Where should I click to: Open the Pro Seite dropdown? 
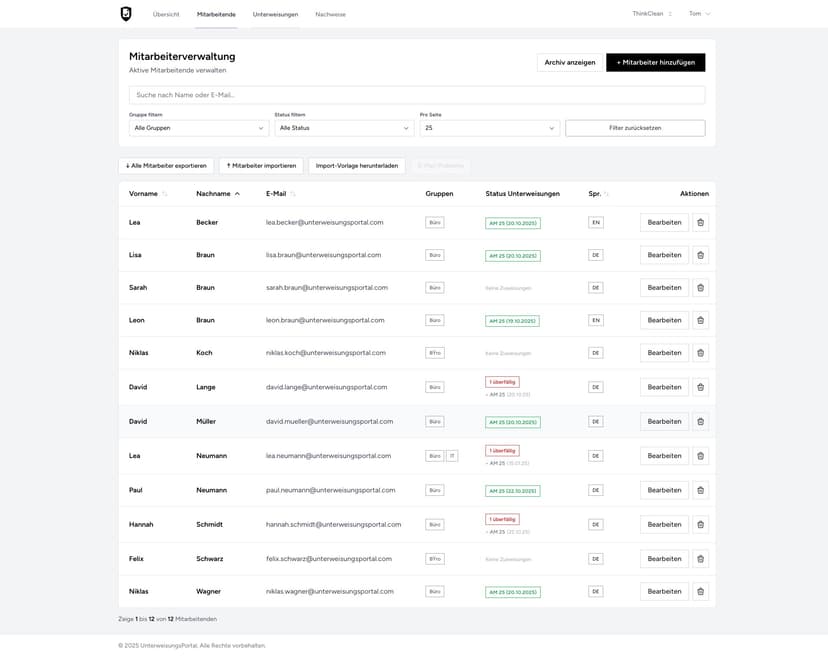click(x=489, y=128)
